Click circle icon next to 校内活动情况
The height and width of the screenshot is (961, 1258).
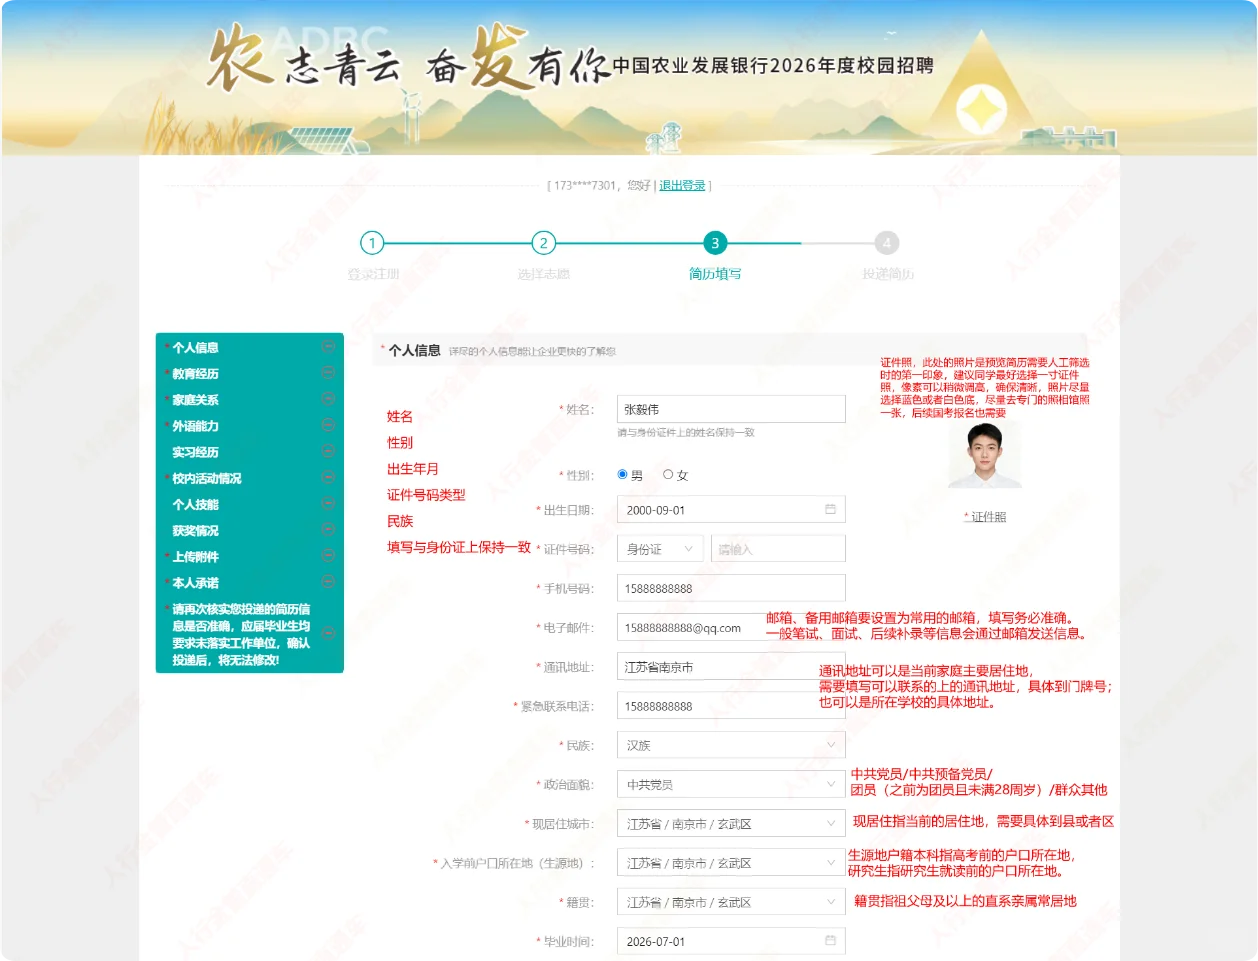pos(328,478)
